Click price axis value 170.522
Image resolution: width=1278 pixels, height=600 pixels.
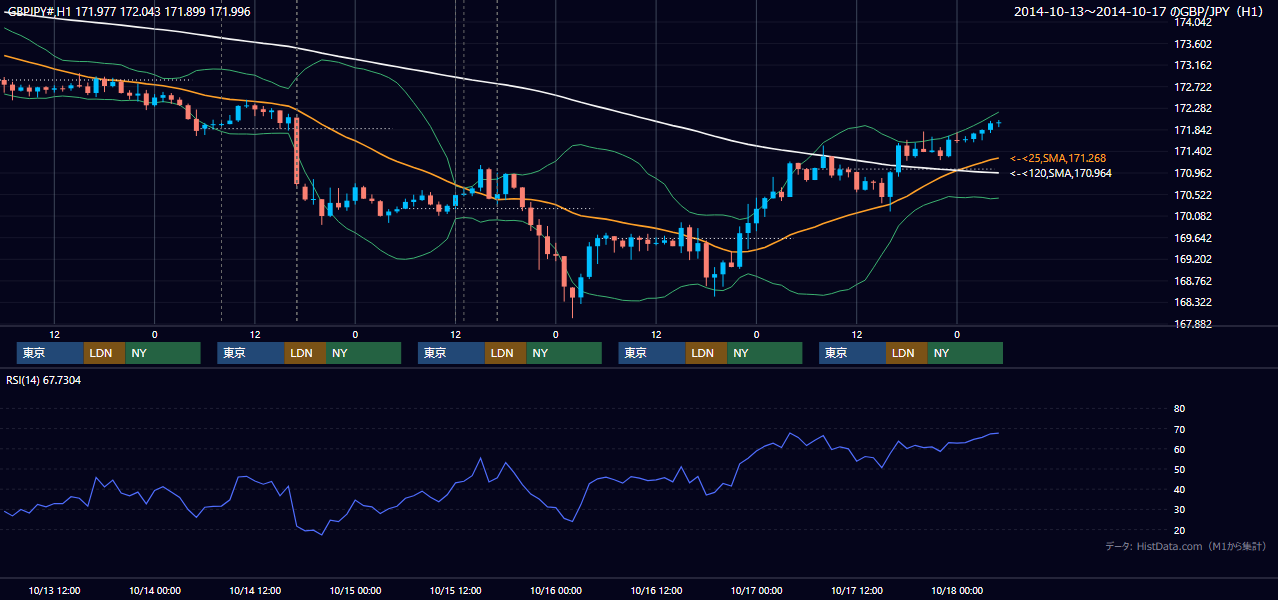(x=1193, y=195)
